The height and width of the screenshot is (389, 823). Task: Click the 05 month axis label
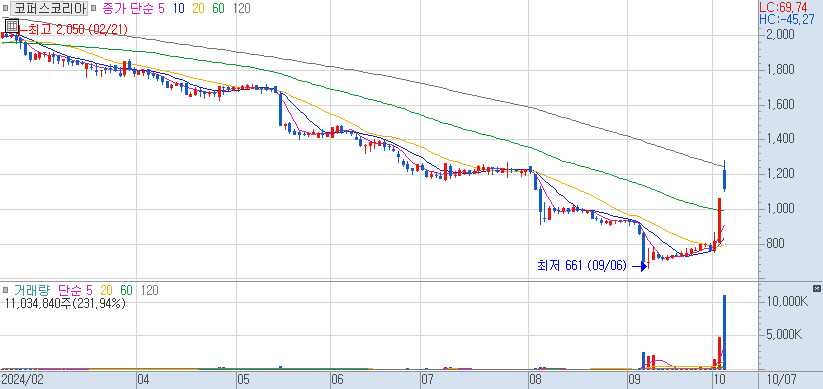tap(244, 379)
